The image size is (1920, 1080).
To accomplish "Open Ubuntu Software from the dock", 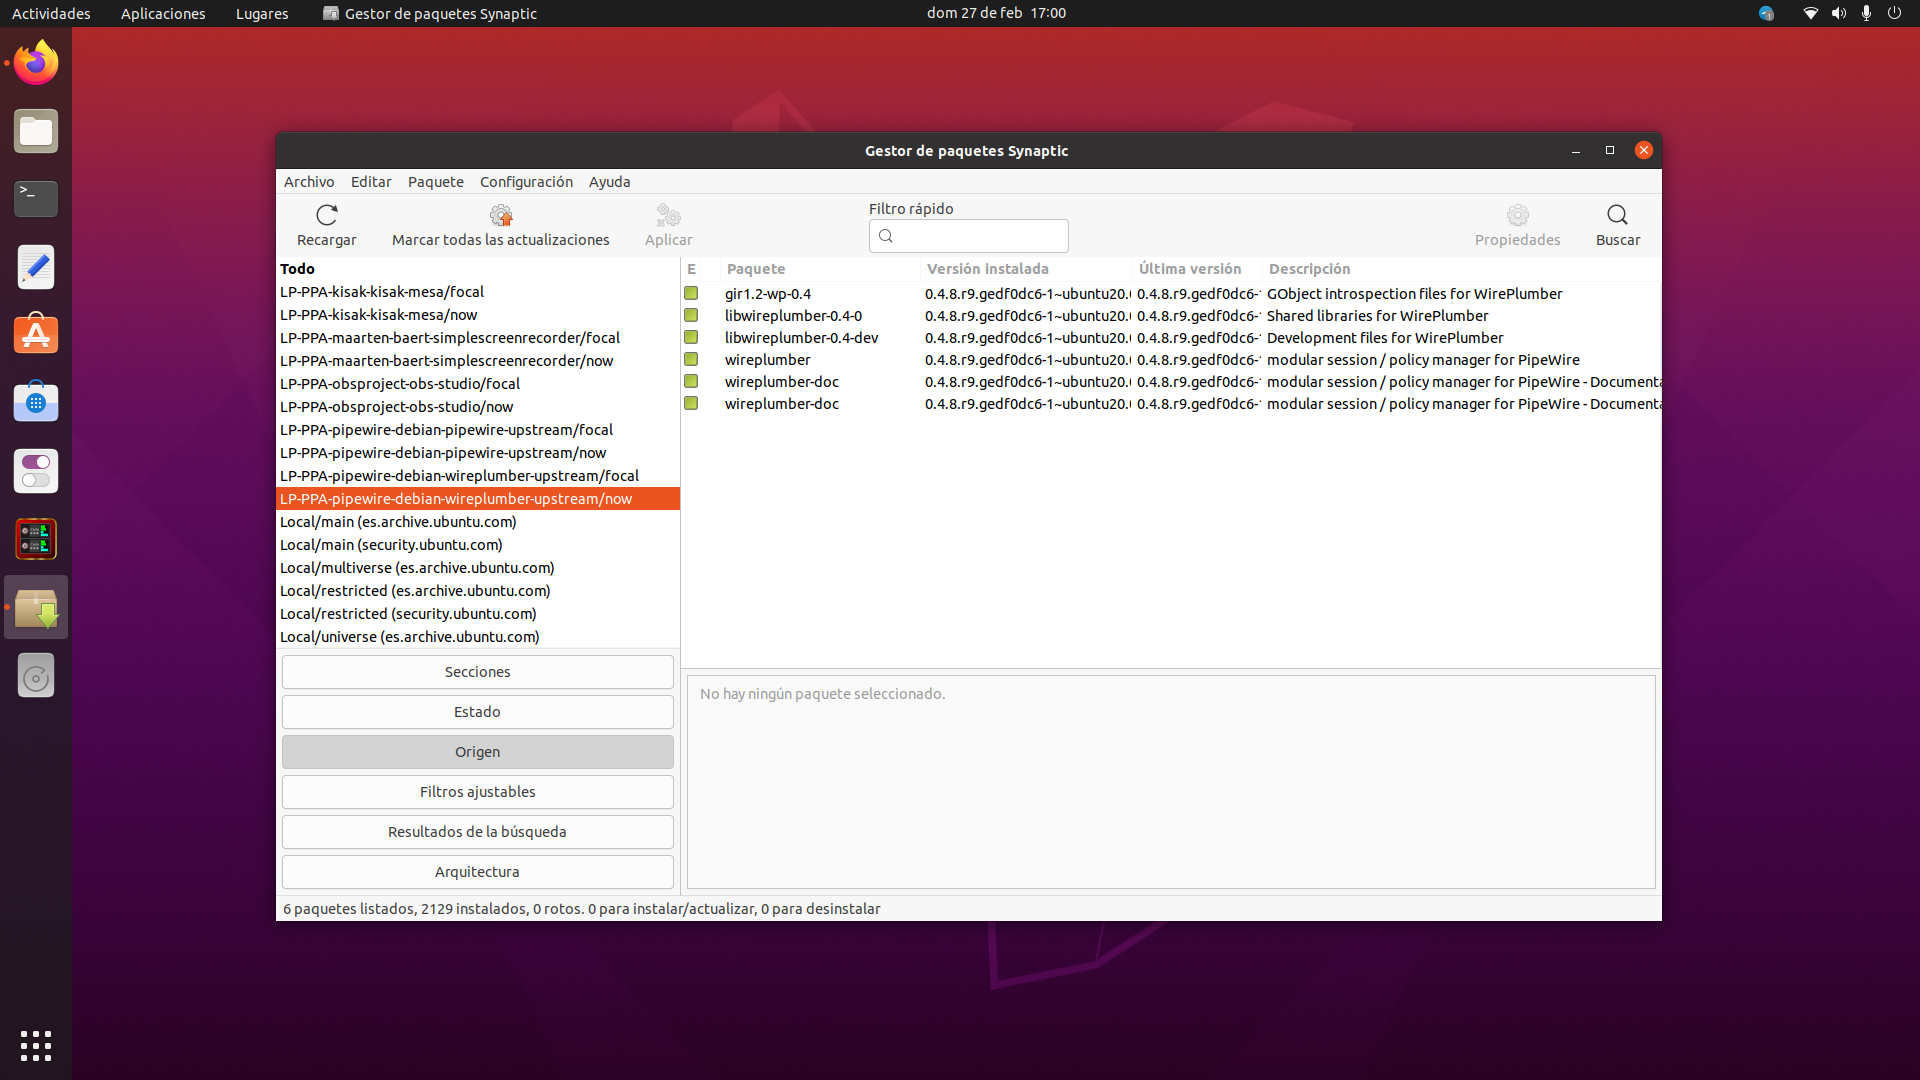I will (x=36, y=335).
